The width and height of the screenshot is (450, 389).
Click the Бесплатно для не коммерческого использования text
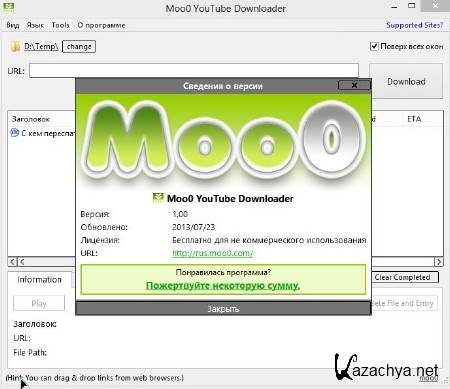[269, 240]
